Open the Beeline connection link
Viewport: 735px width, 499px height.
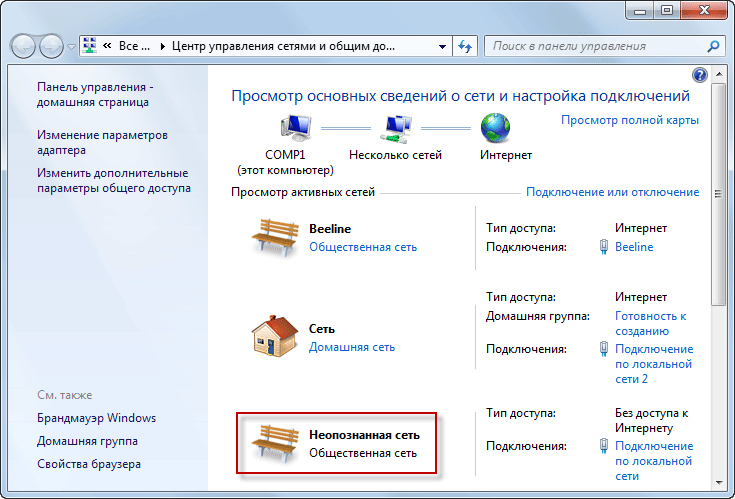[x=634, y=247]
